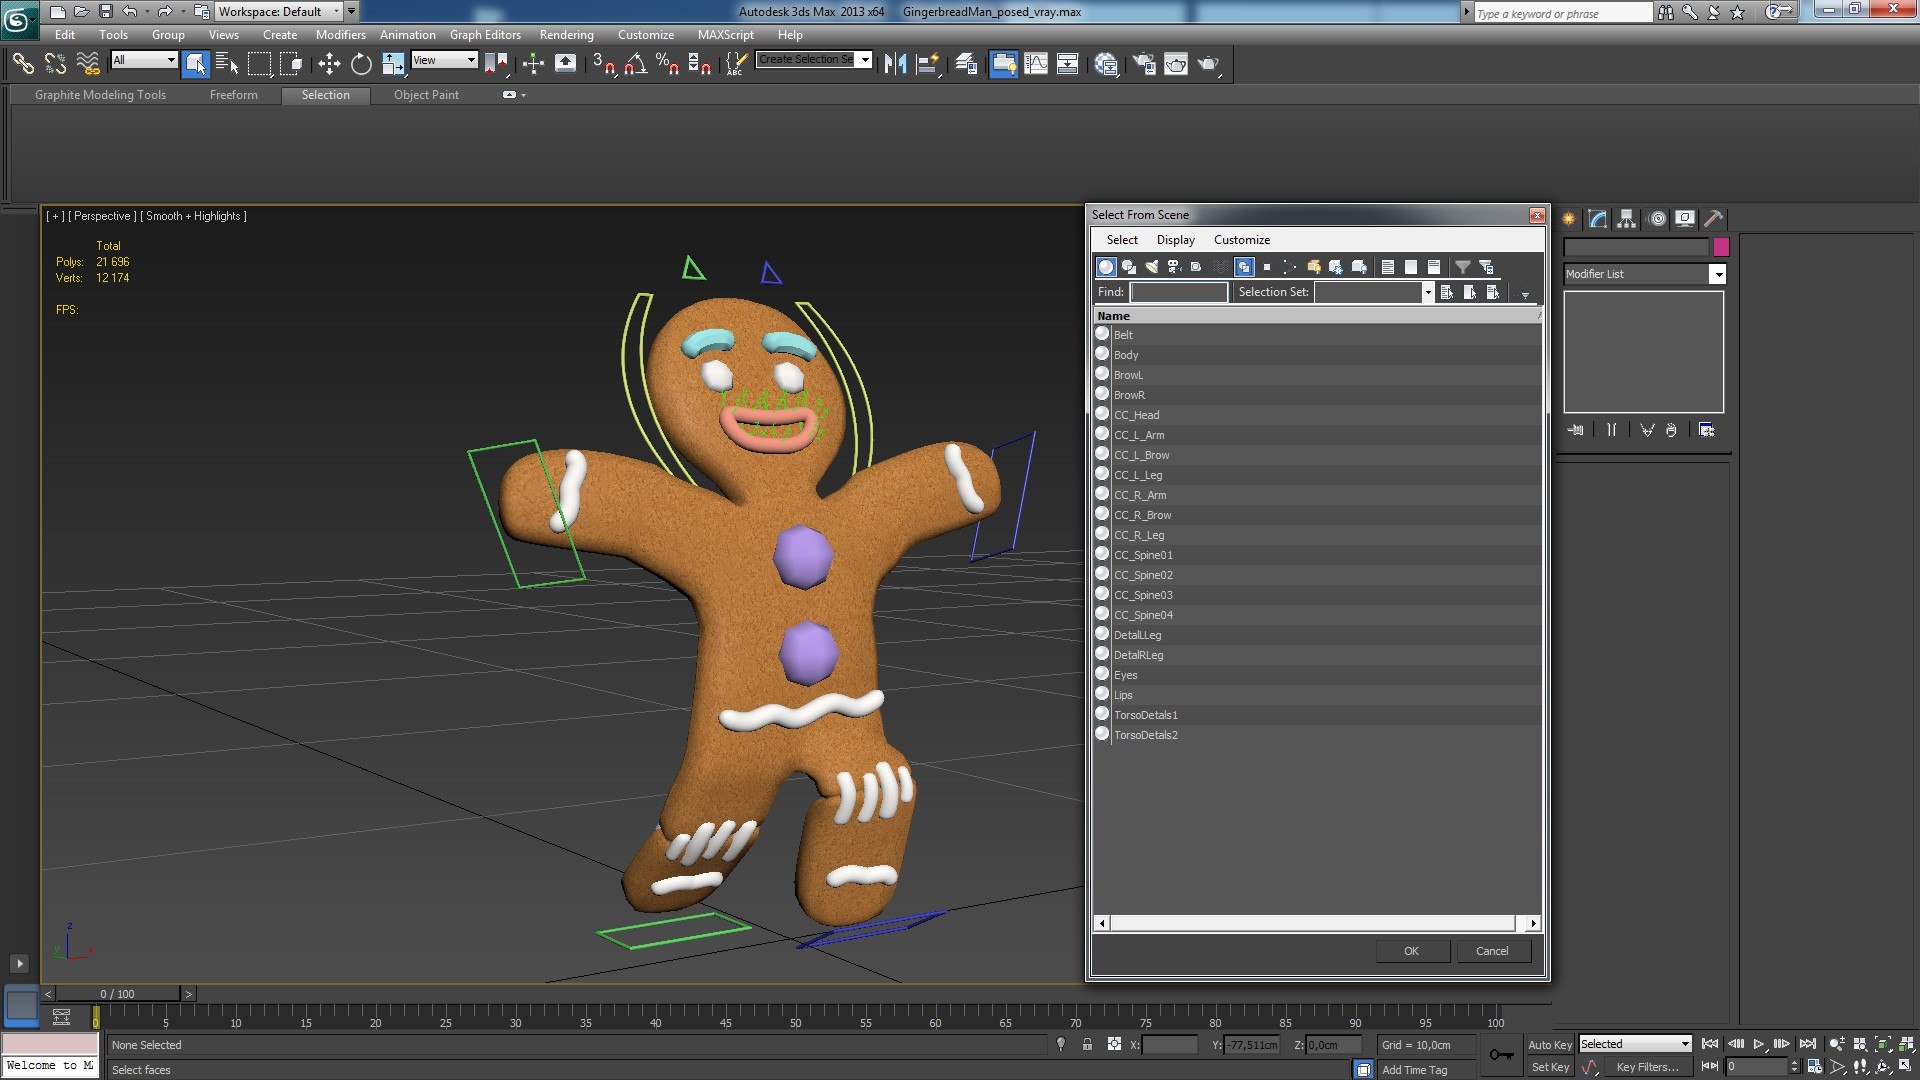This screenshot has height=1080, width=1920.
Task: Open the Utilities hammer panel tab
Action: [x=1713, y=219]
